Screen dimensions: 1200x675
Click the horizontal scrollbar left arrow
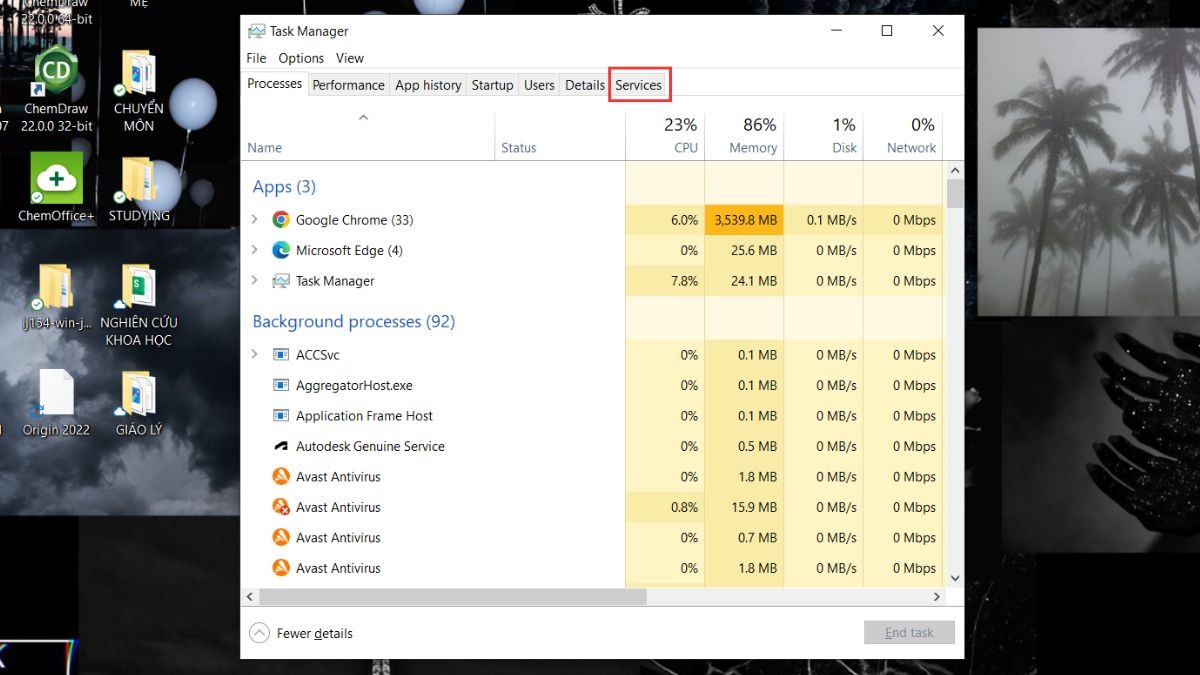[250, 596]
